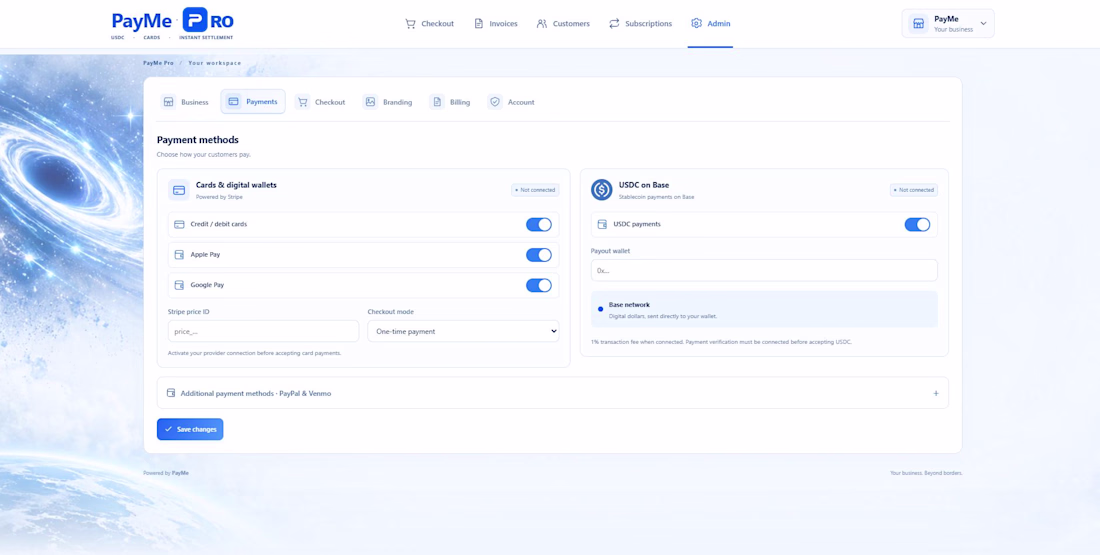This screenshot has height=555, width=1100.
Task: Click the 'Stablecoin payments on Base' text
Action: (x=657, y=197)
